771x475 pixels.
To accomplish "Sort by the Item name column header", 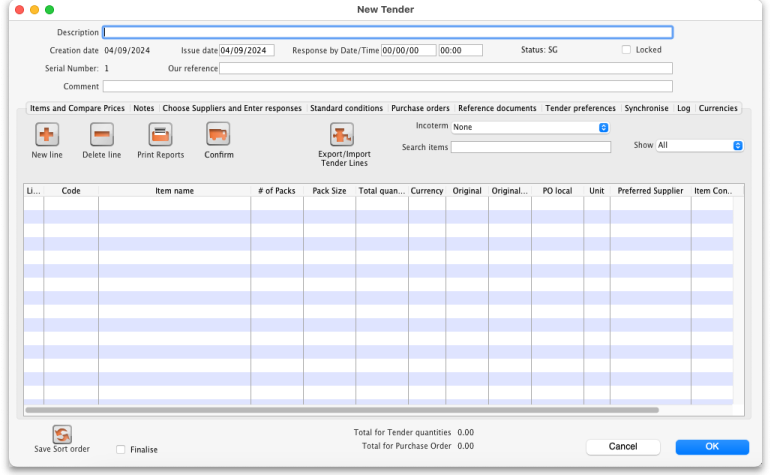I will (x=174, y=190).
